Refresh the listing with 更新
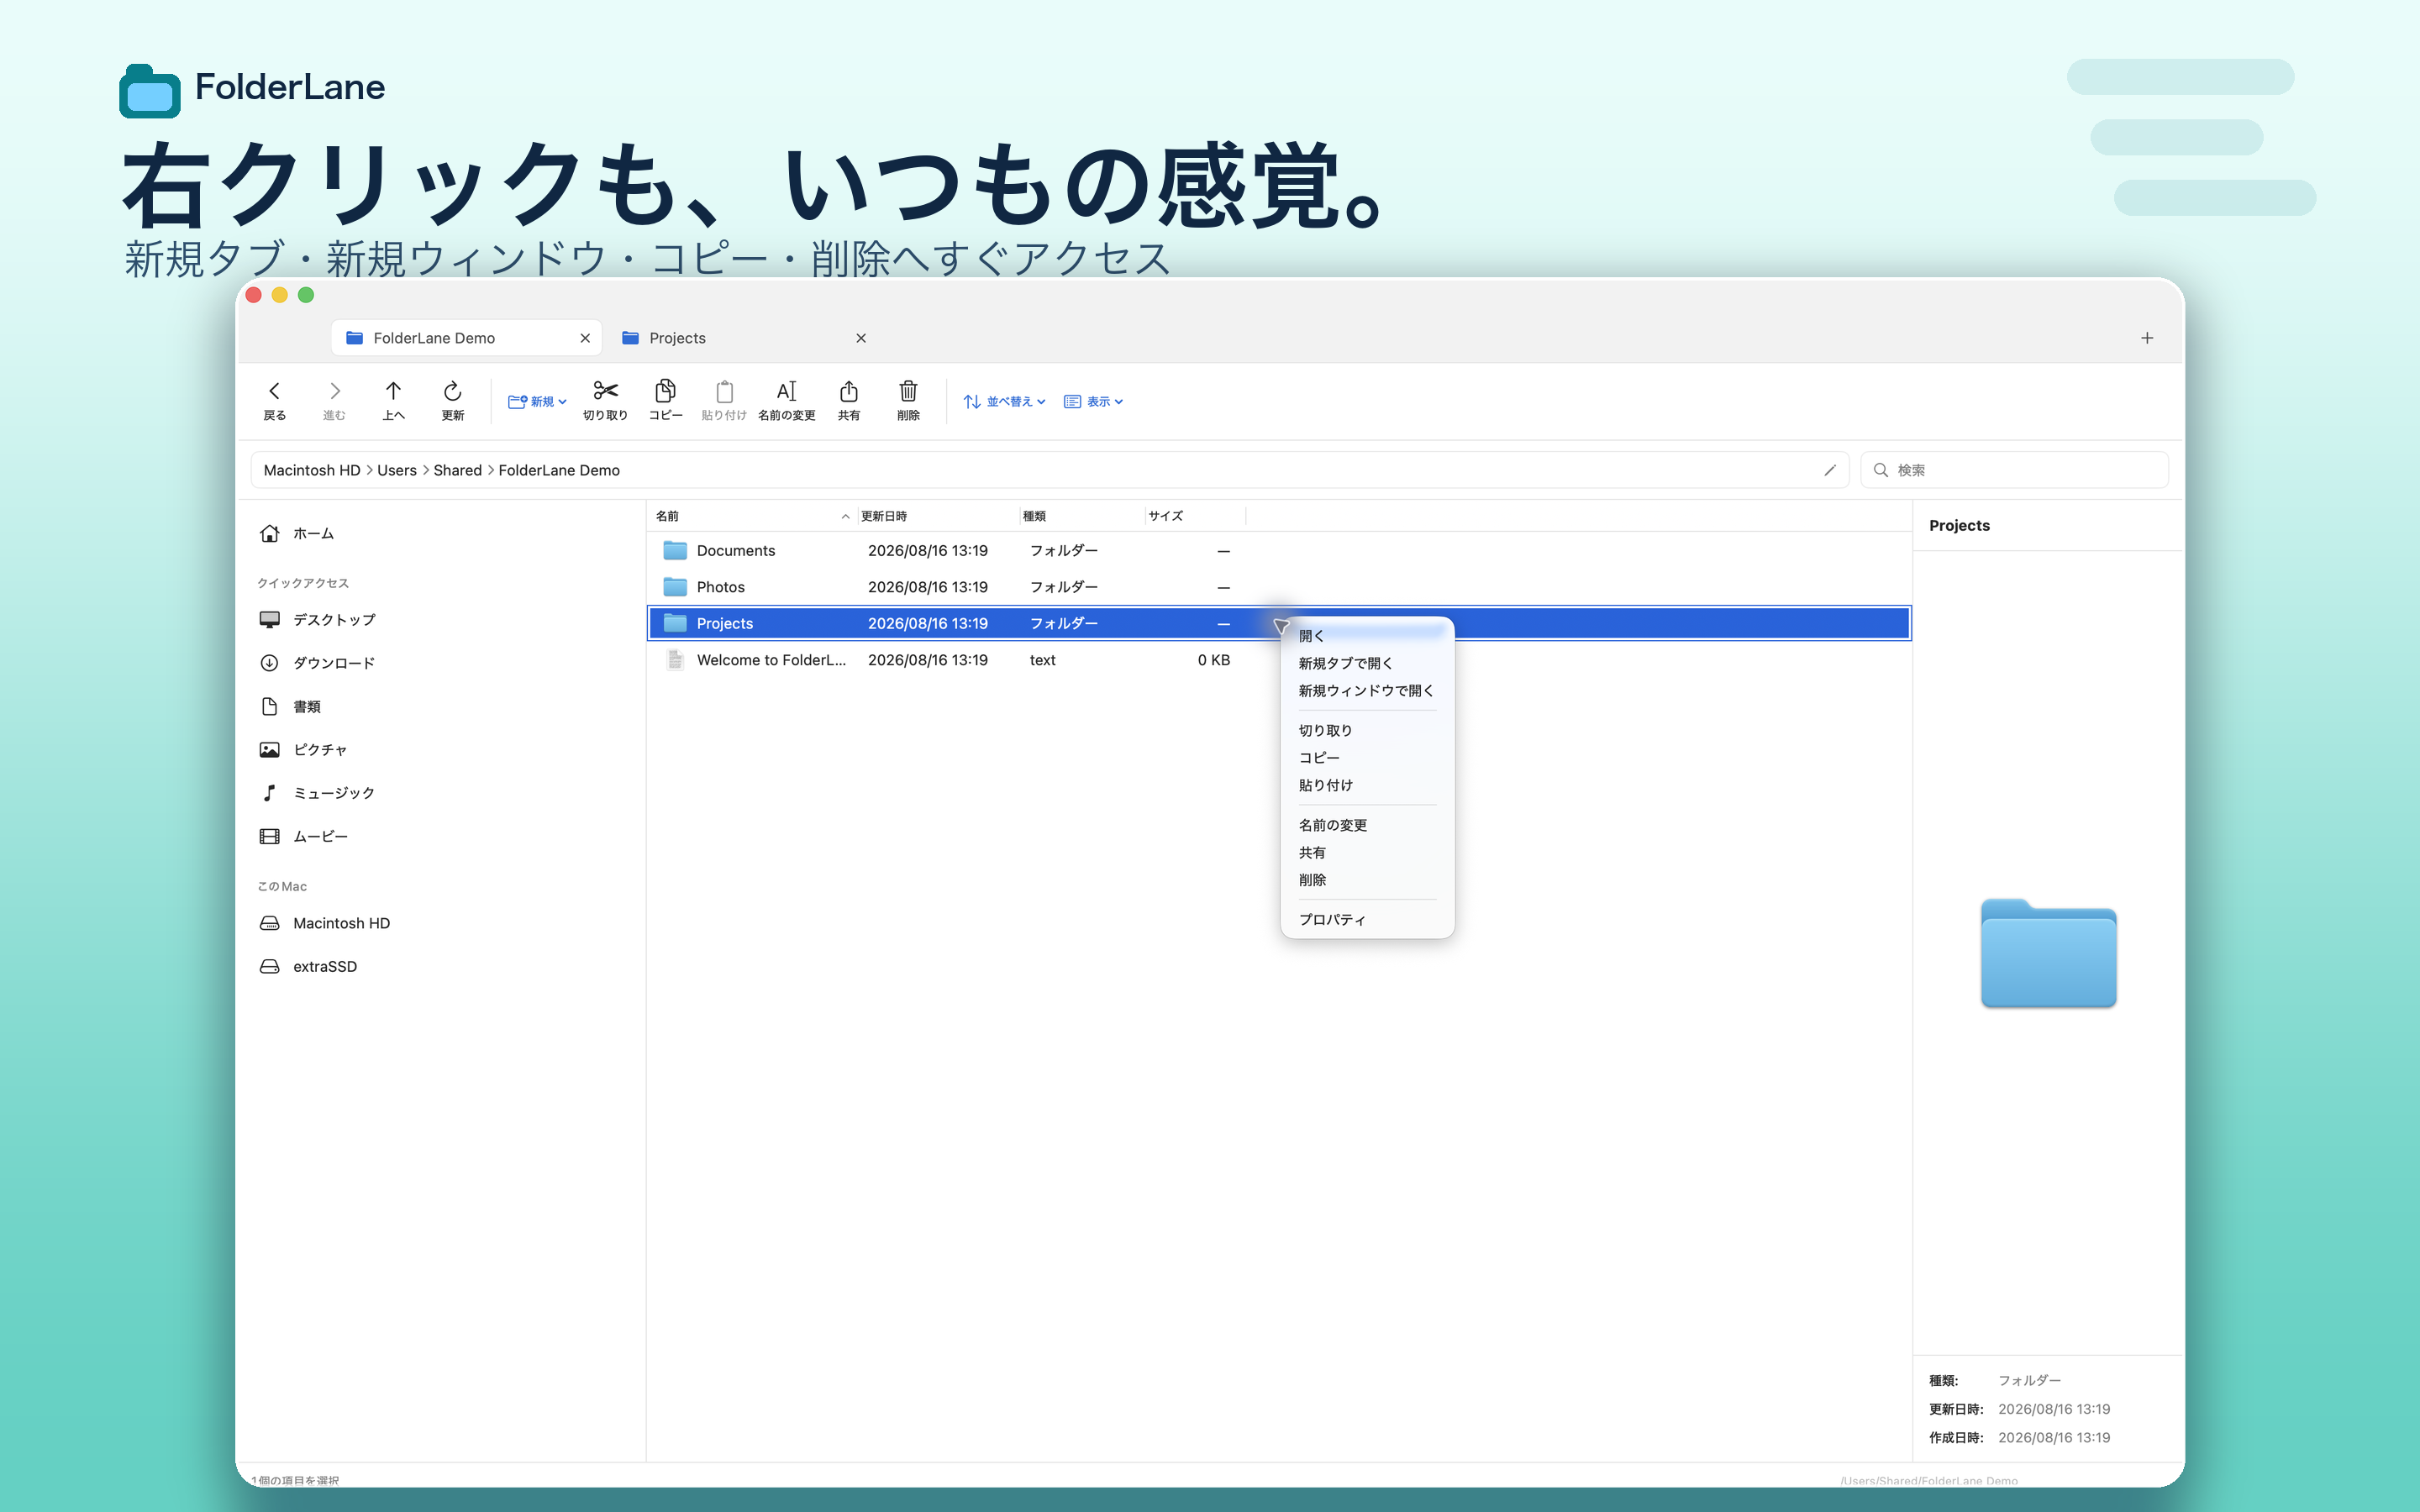 coord(452,400)
